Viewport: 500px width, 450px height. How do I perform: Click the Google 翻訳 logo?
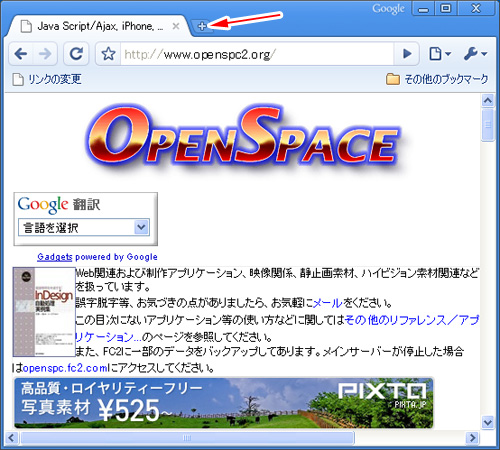[x=59, y=205]
